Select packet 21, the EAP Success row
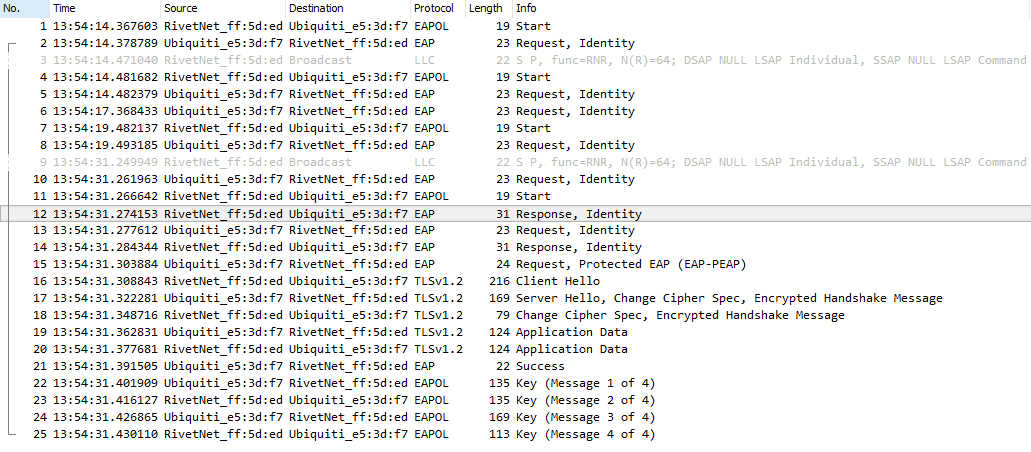 540,366
